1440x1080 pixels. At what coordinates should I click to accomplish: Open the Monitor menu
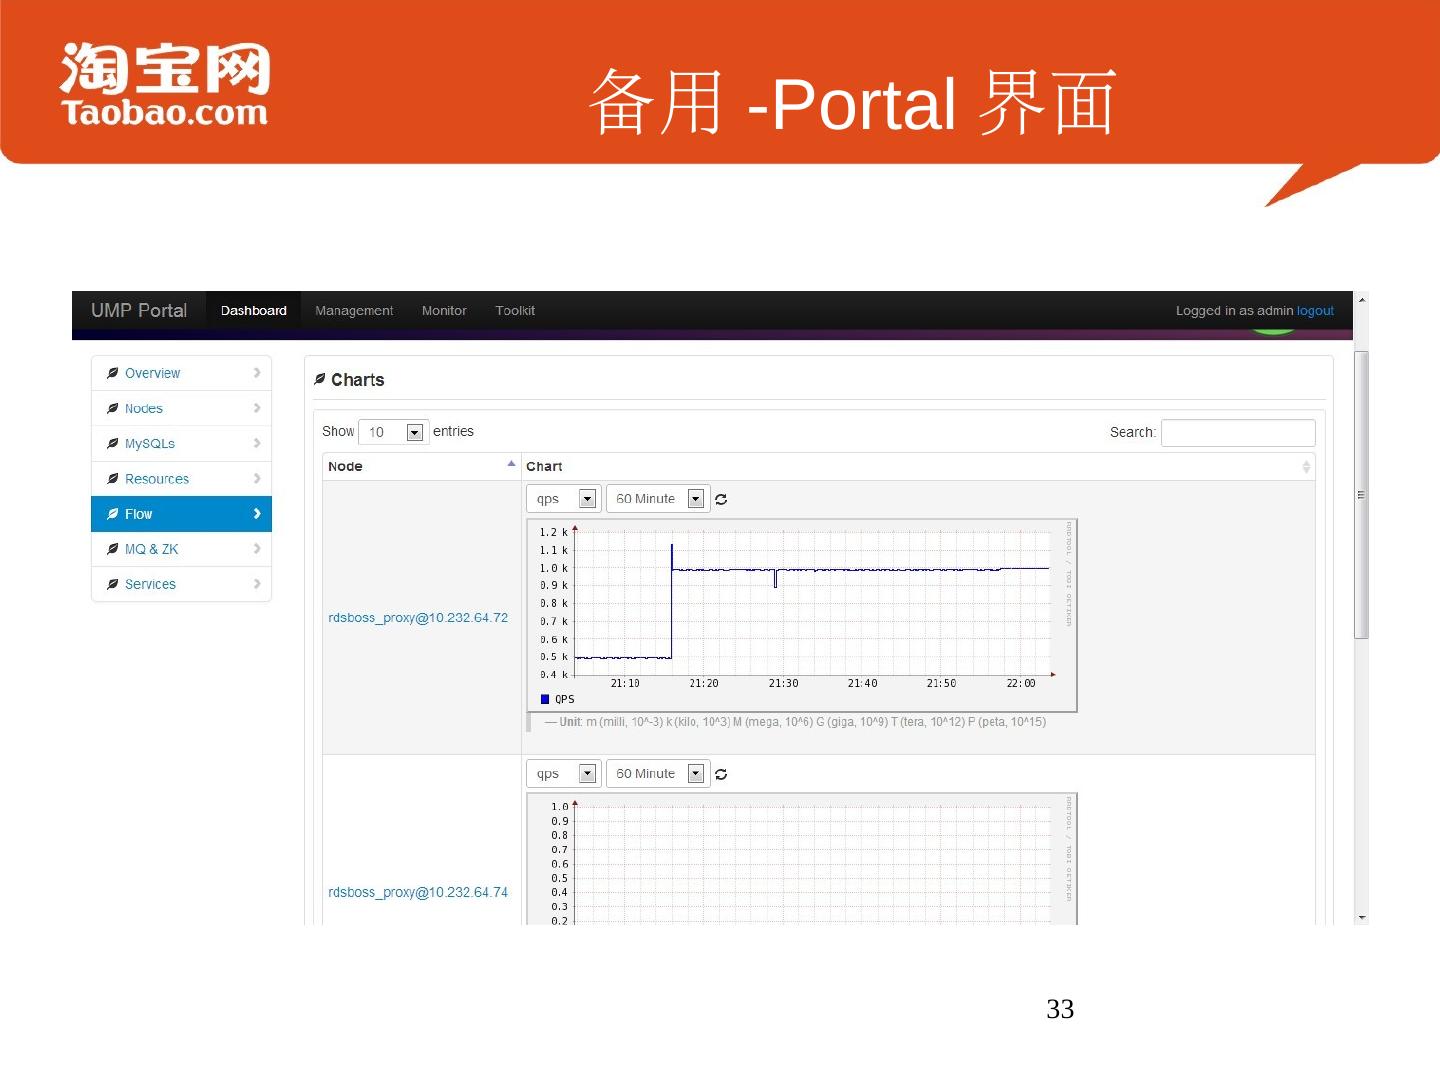click(444, 311)
